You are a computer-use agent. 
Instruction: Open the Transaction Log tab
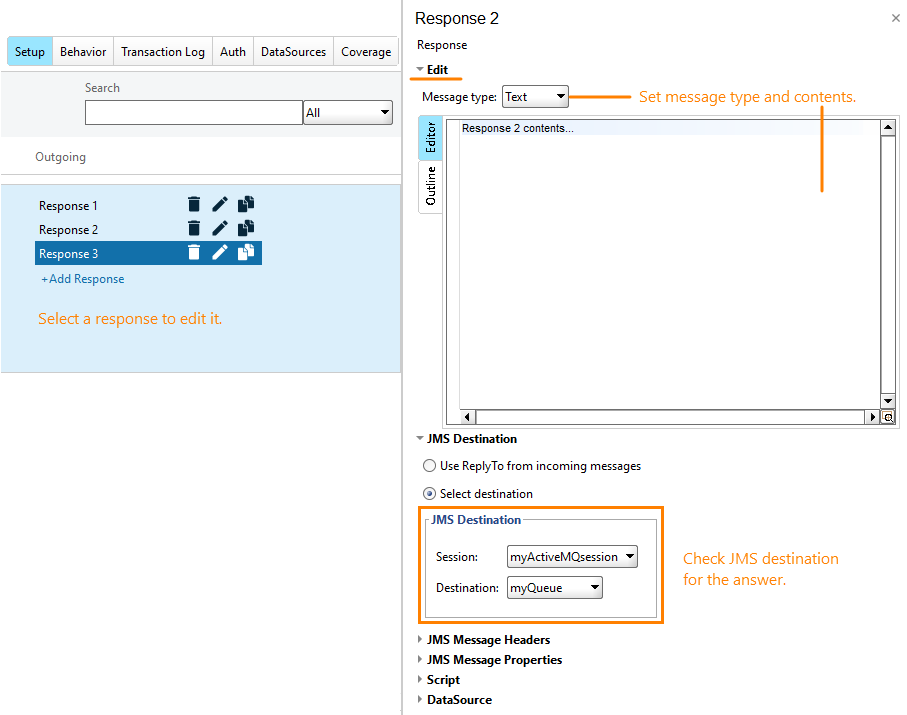click(x=162, y=51)
